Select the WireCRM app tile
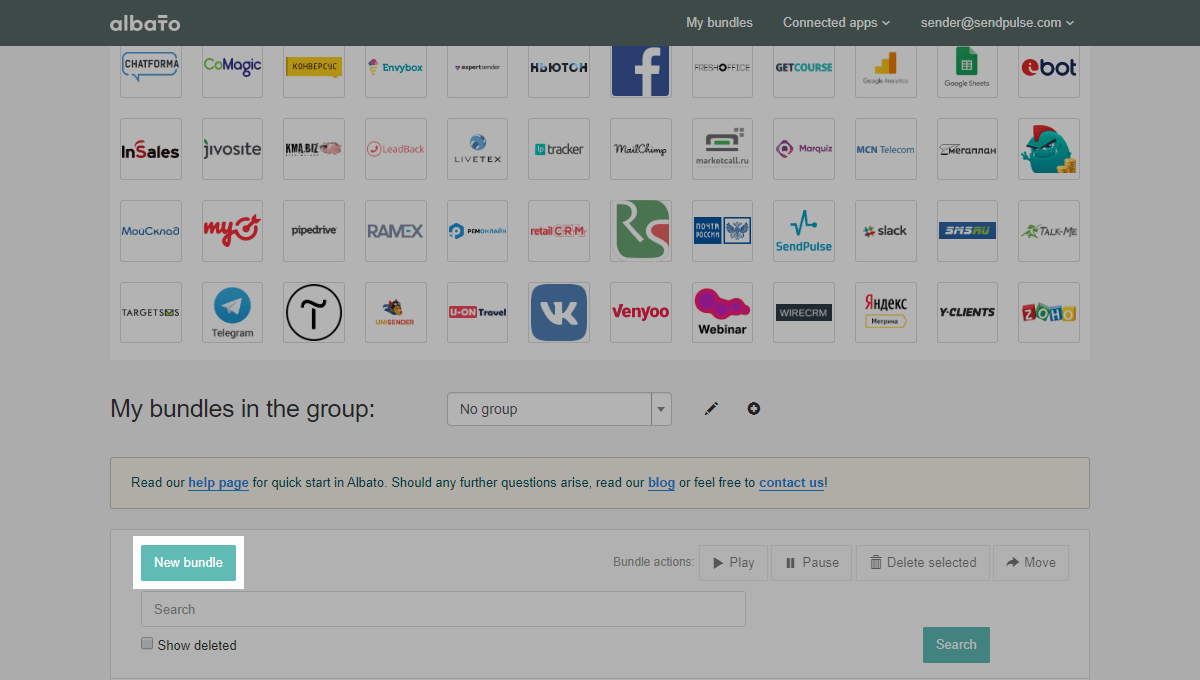The height and width of the screenshot is (680, 1200). (x=804, y=312)
